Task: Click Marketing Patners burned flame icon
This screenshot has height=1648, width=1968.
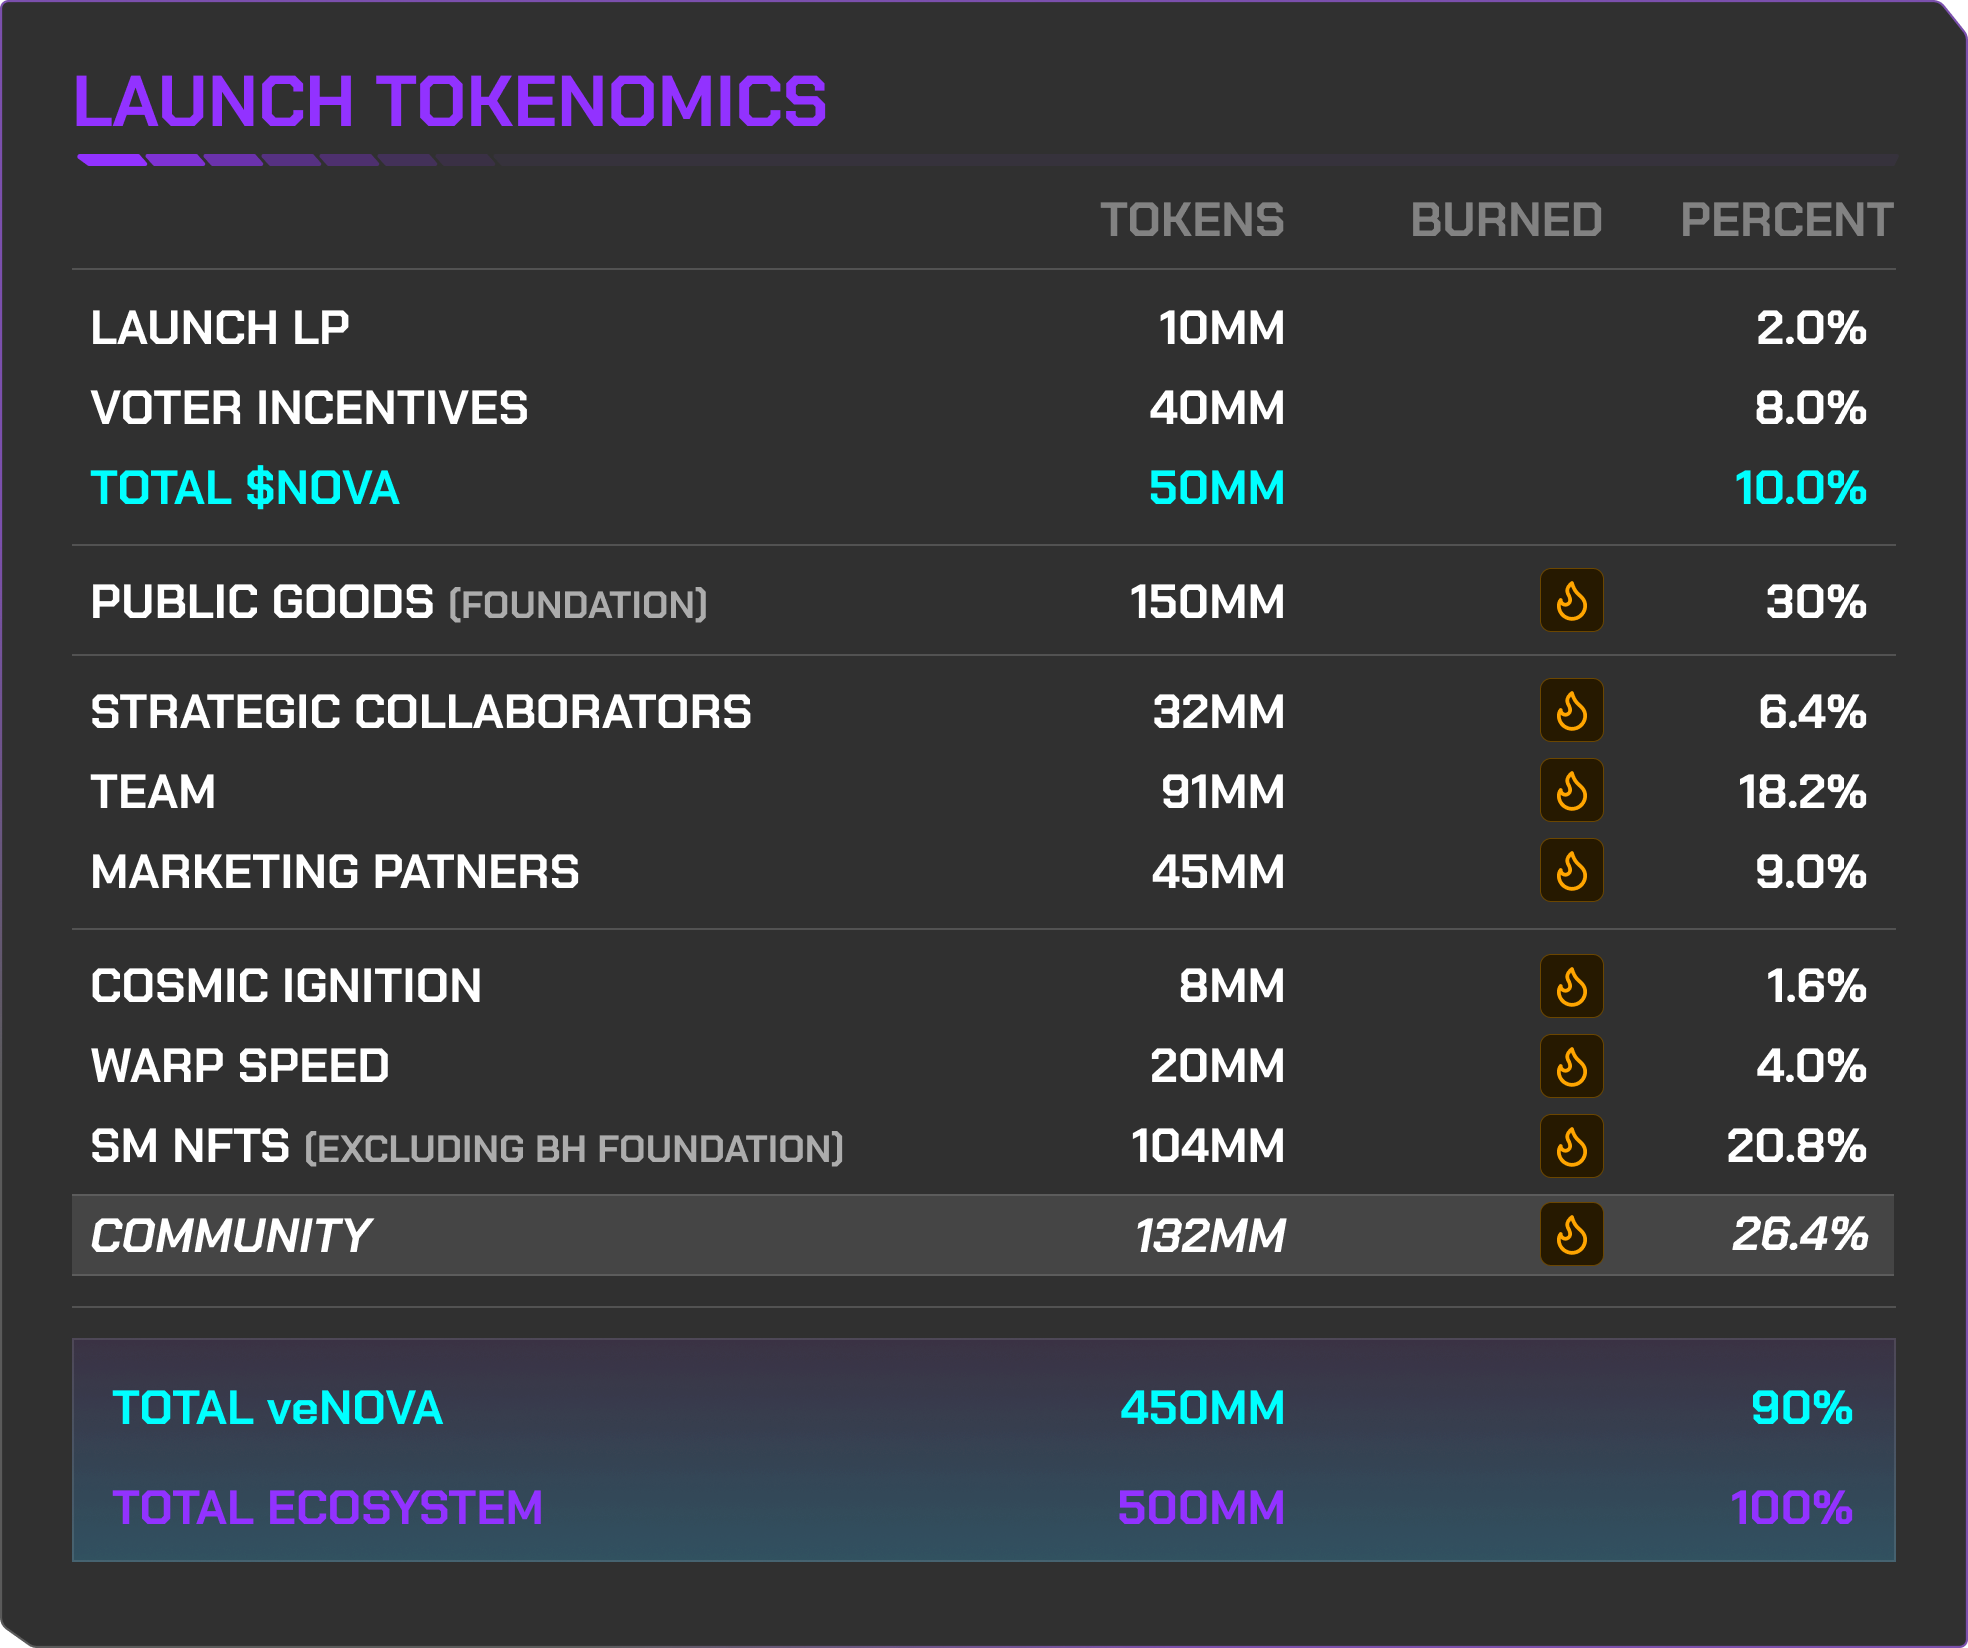Action: coord(1571,871)
